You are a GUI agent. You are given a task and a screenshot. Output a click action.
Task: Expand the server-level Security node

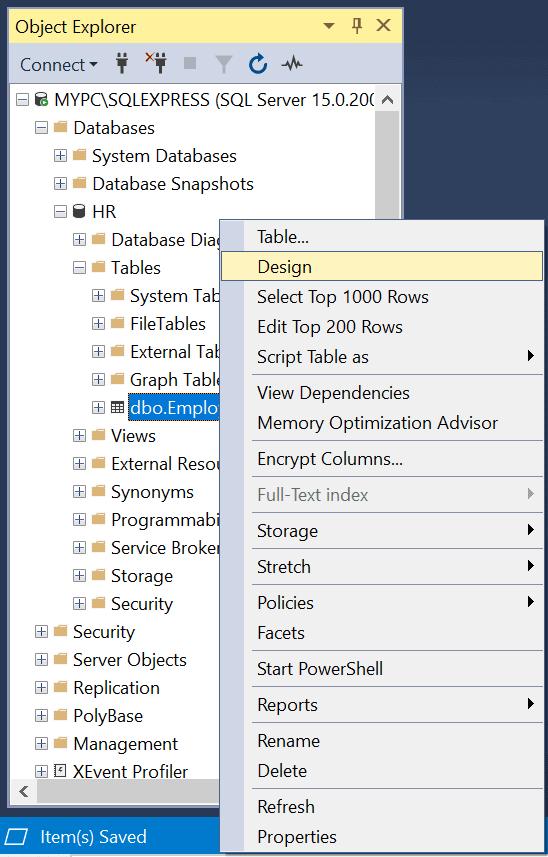(42, 632)
